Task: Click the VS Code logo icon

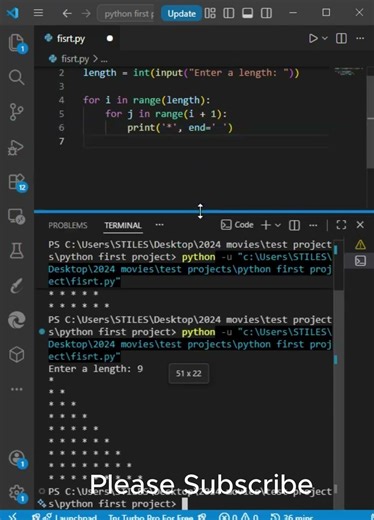Action: click(13, 13)
